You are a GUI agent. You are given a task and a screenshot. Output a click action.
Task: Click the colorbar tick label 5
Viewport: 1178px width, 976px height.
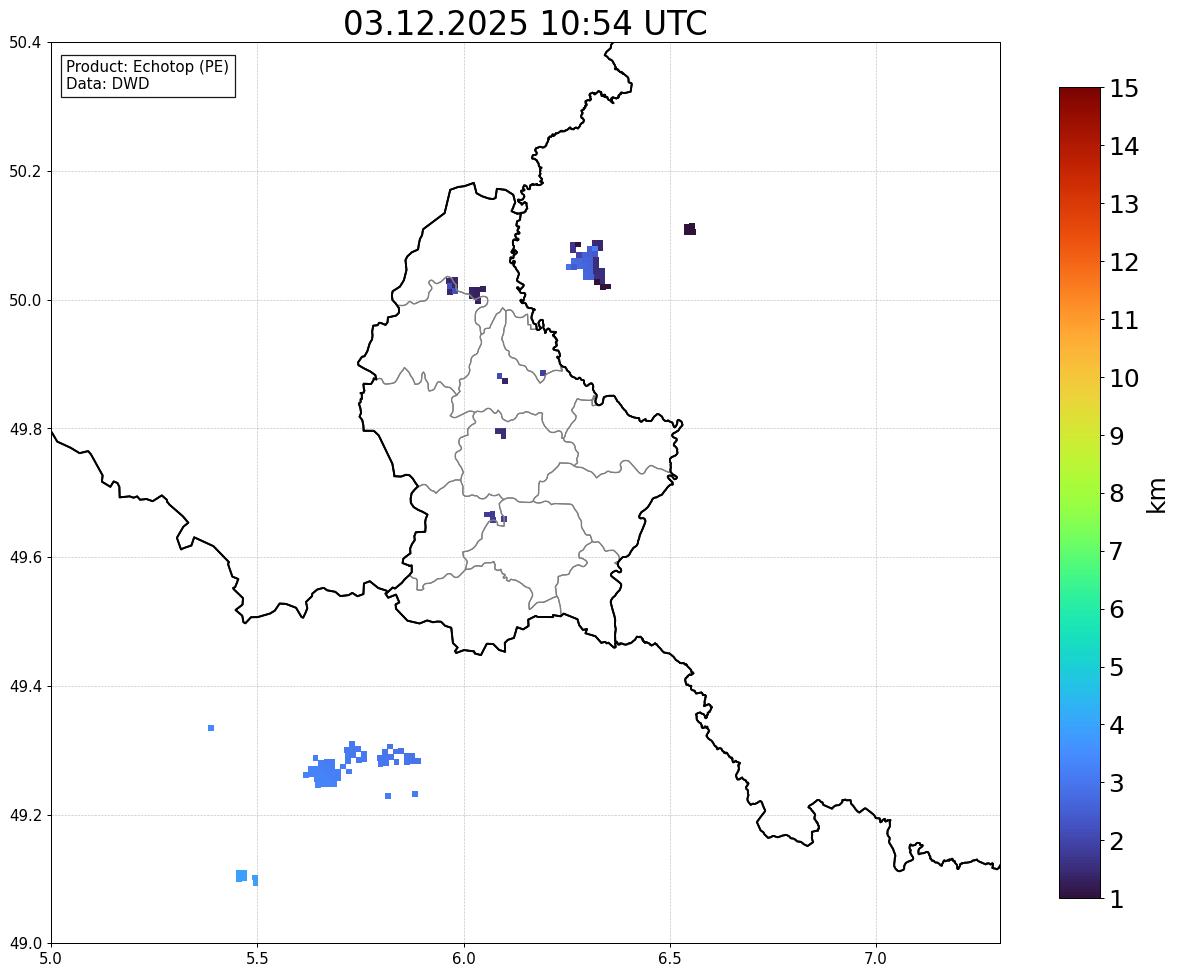[x=1117, y=667]
